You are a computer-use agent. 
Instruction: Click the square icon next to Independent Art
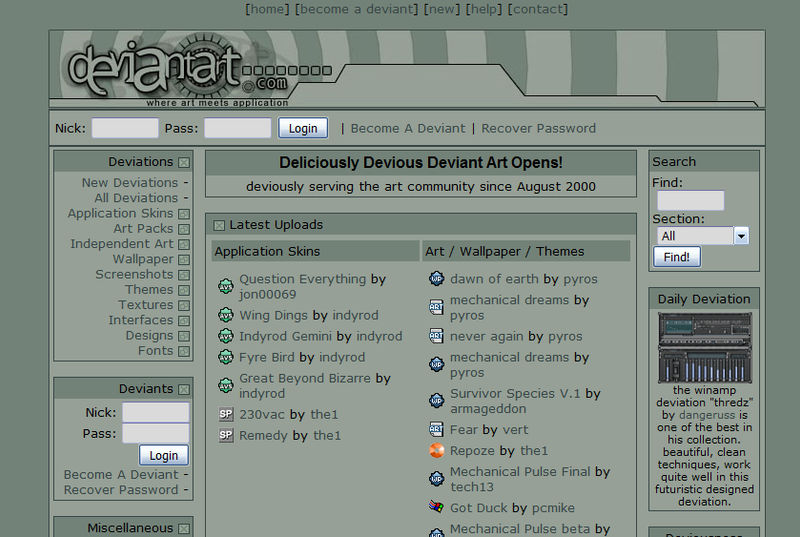tap(184, 245)
